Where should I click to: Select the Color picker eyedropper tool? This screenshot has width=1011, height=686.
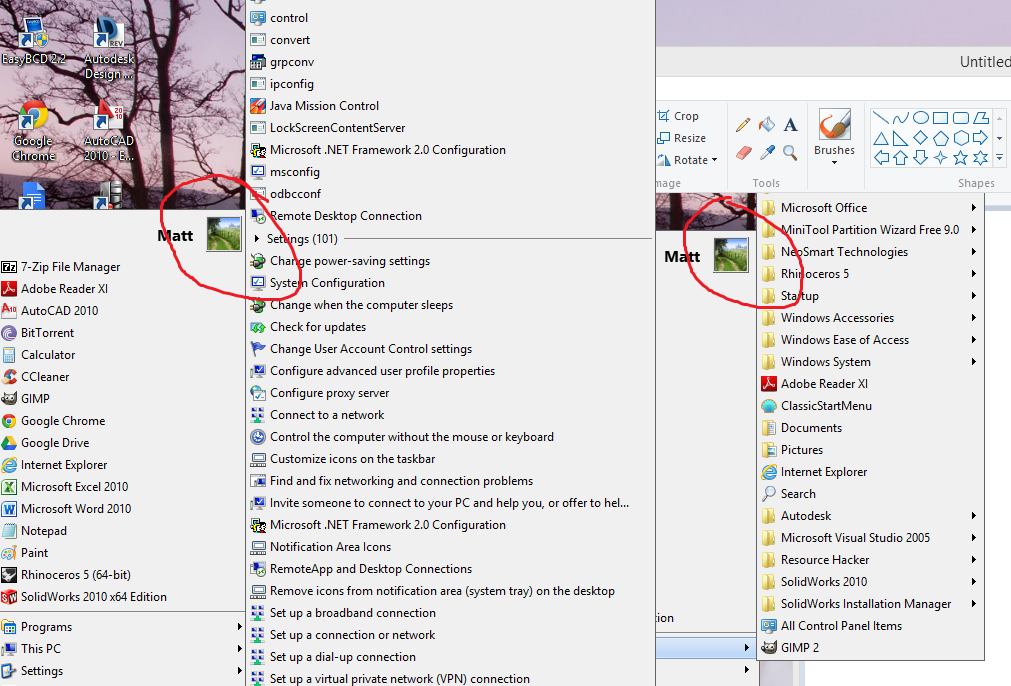[767, 154]
